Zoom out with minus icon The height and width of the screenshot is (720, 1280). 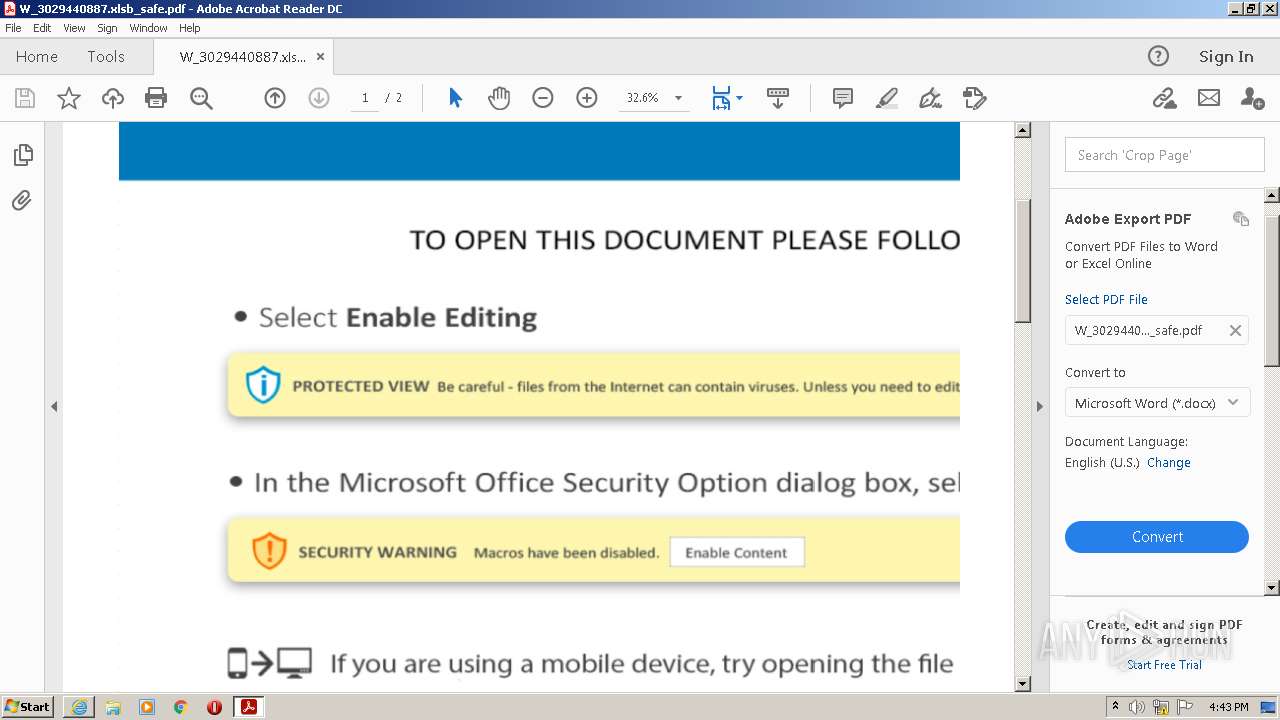click(543, 98)
